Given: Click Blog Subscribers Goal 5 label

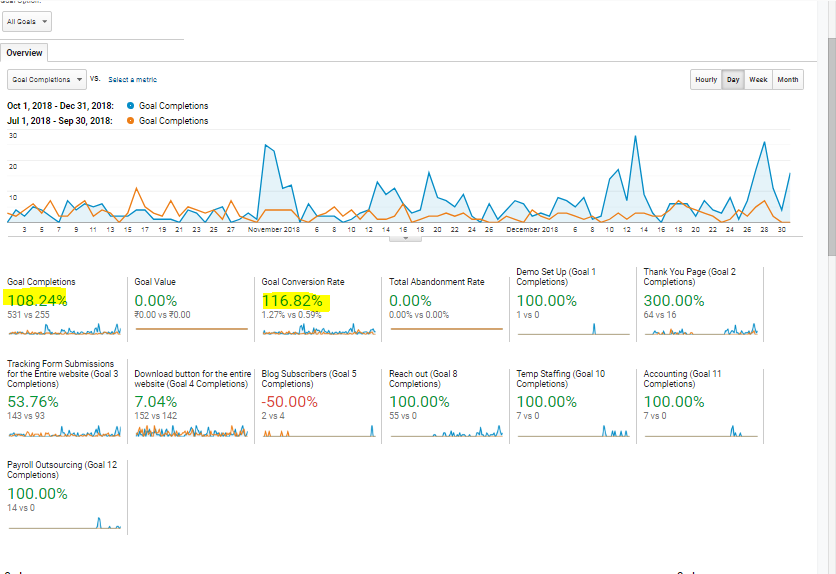Looking at the screenshot, I should coord(309,378).
